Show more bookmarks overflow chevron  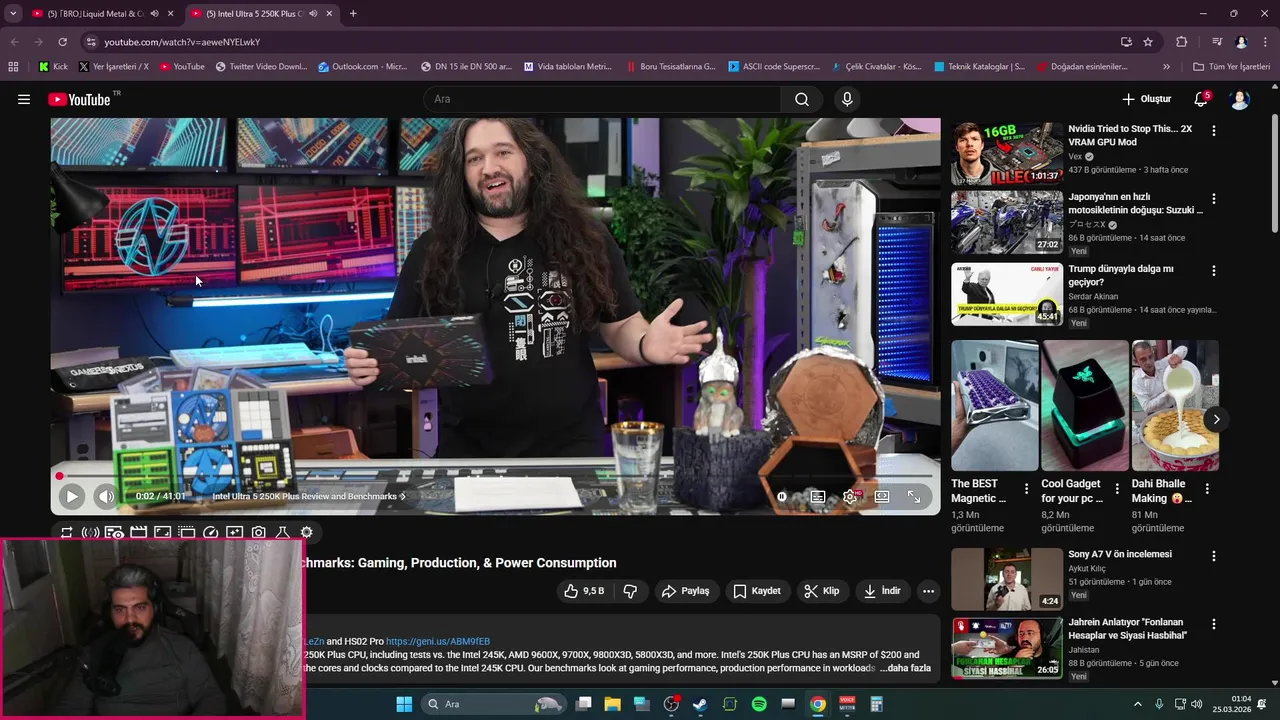pyautogui.click(x=1166, y=67)
